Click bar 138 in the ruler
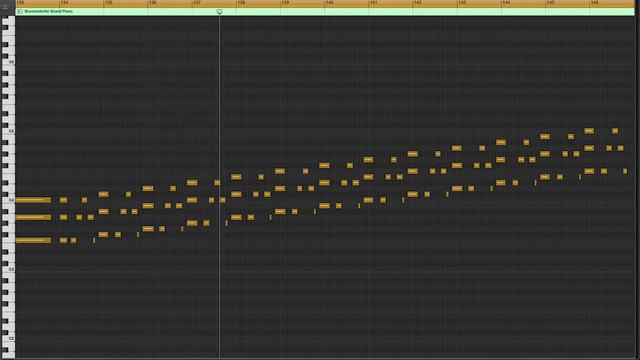 click(241, 2)
